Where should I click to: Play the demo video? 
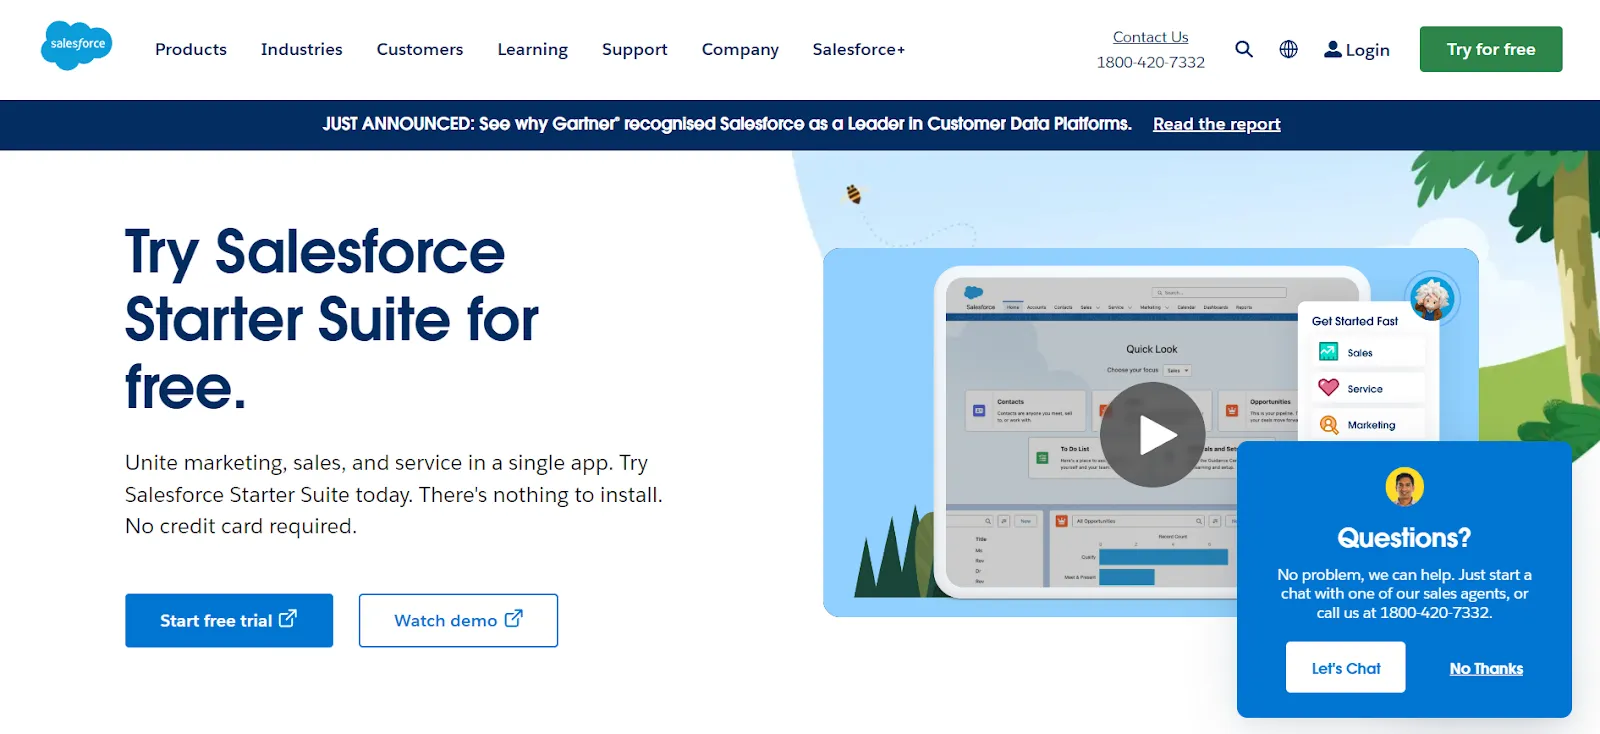pyautogui.click(x=1153, y=435)
